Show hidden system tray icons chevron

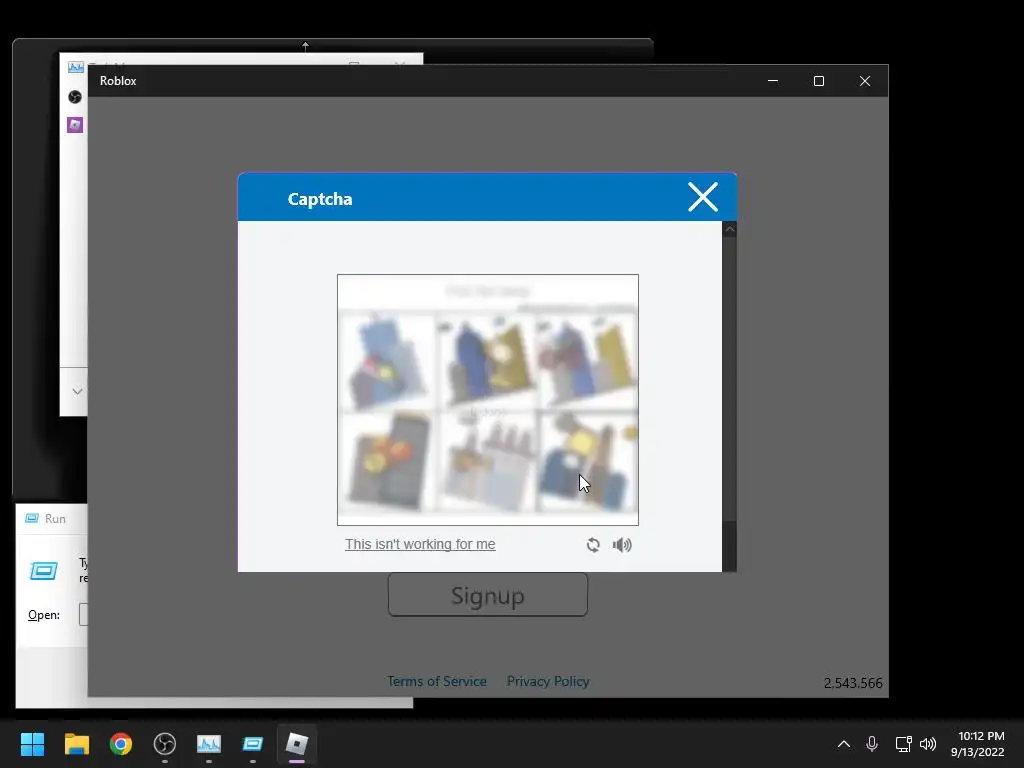[x=844, y=744]
